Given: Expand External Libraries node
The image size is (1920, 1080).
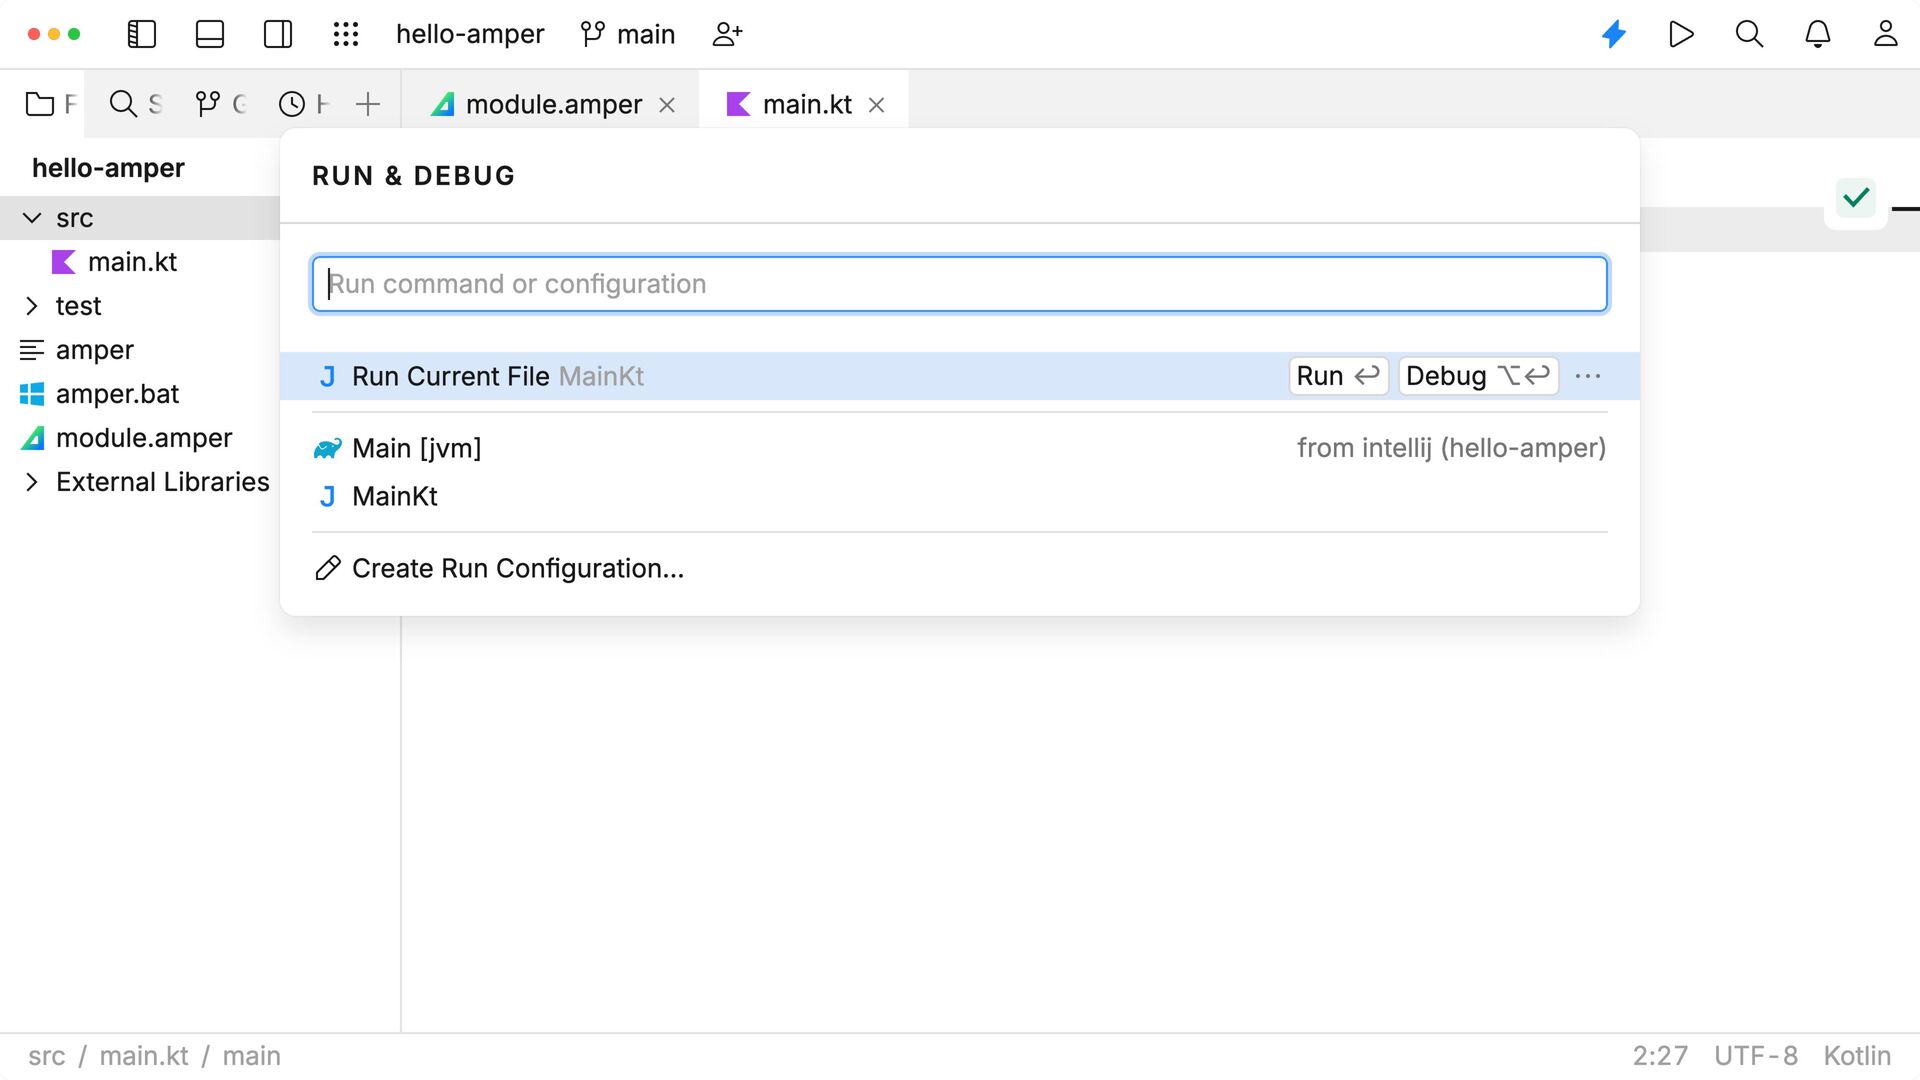Looking at the screenshot, I should (x=32, y=482).
